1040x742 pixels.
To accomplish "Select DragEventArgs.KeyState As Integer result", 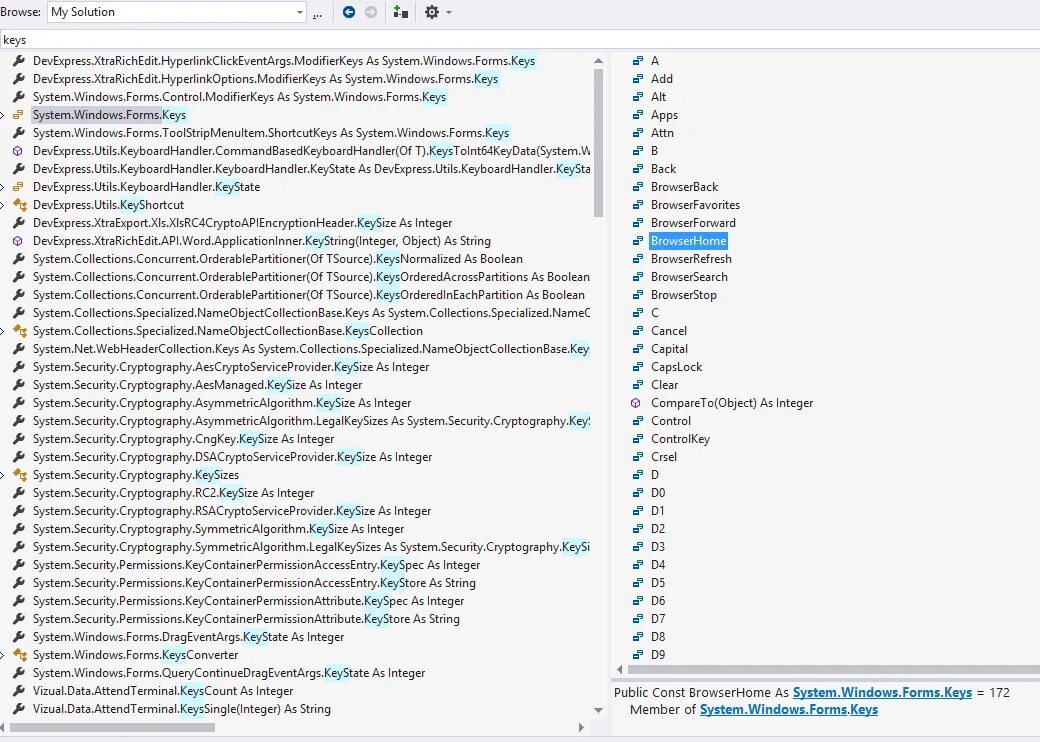I will (x=188, y=637).
